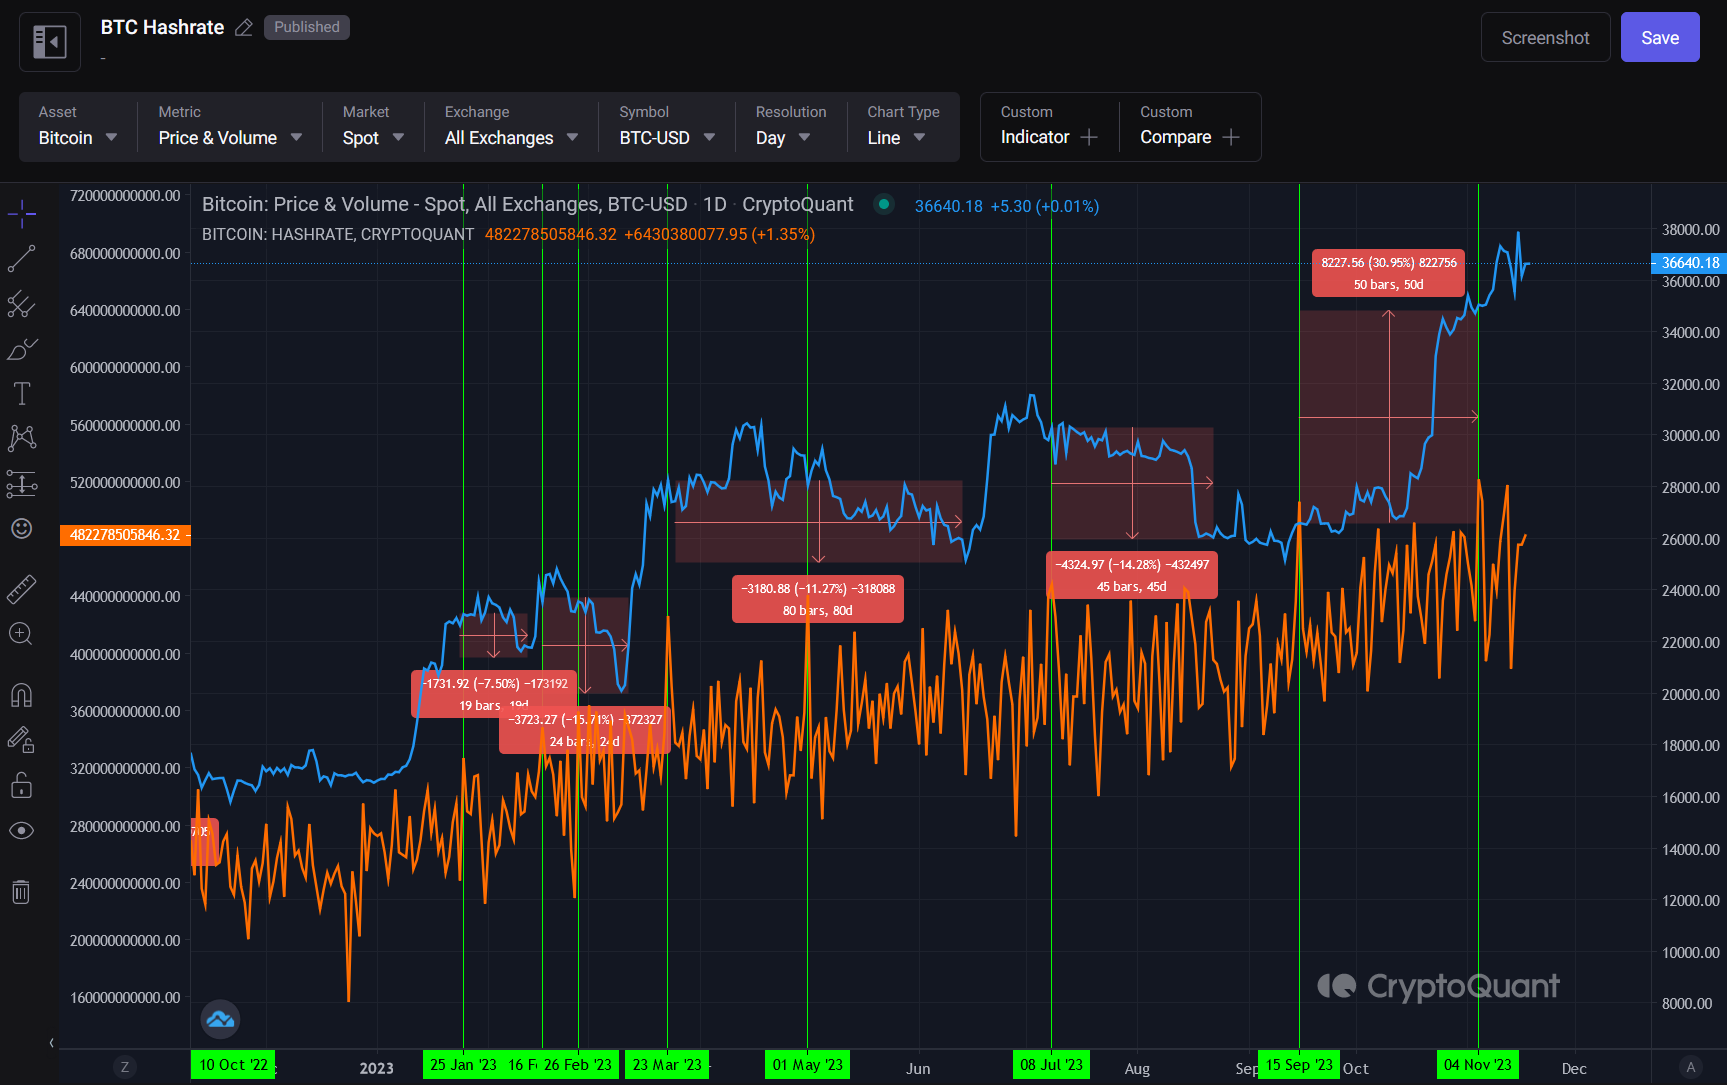Hide all drawings with the eye toggle

pyautogui.click(x=21, y=830)
